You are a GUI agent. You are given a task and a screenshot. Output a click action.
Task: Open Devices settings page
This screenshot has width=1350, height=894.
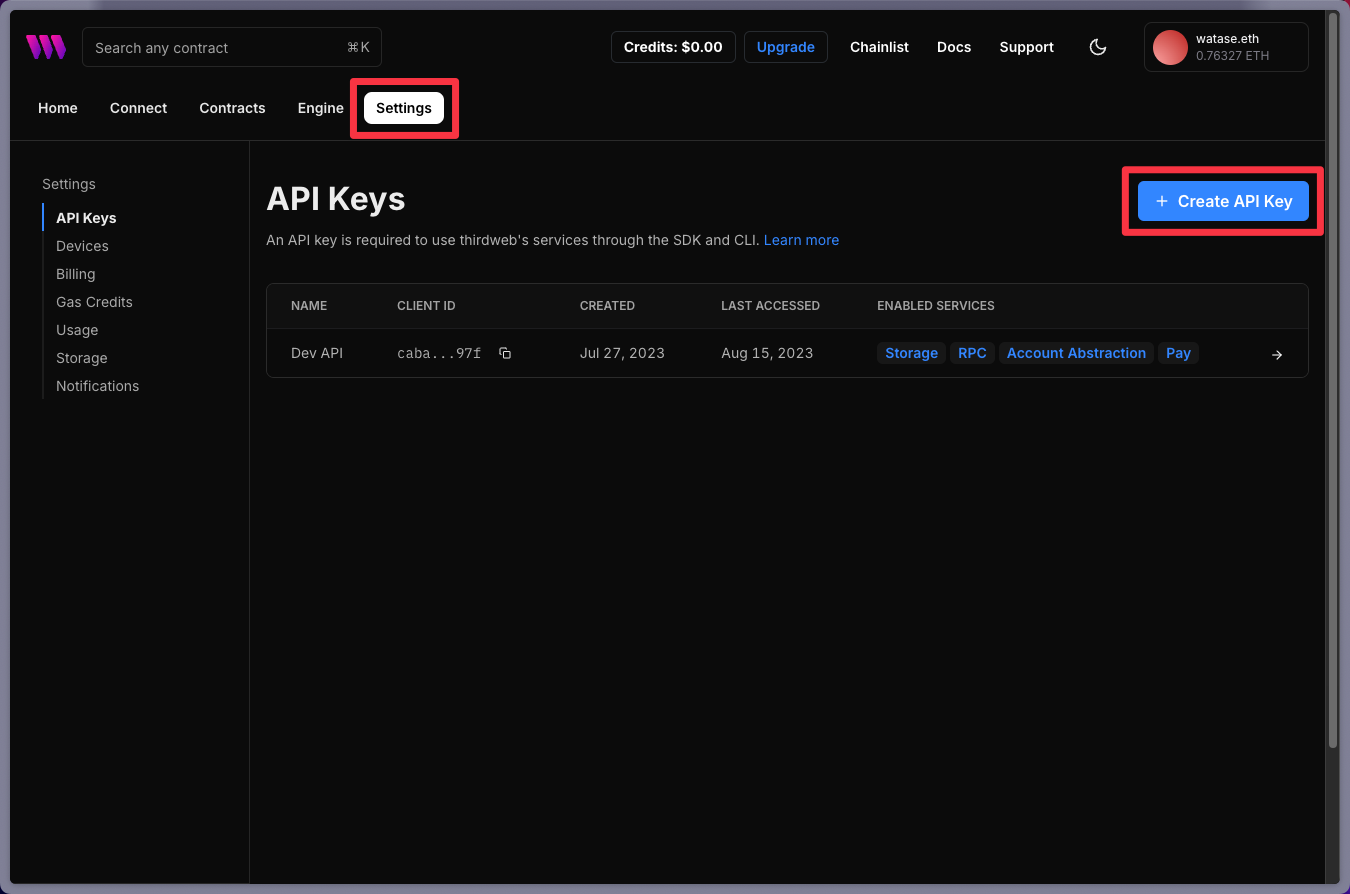click(82, 246)
